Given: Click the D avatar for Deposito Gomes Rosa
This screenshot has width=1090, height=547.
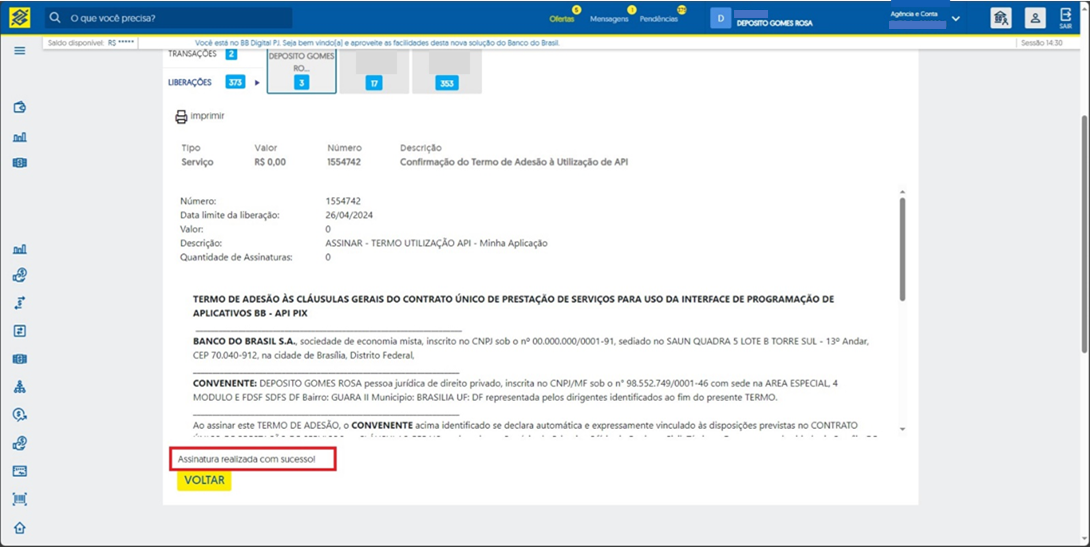Looking at the screenshot, I should (x=720, y=19).
